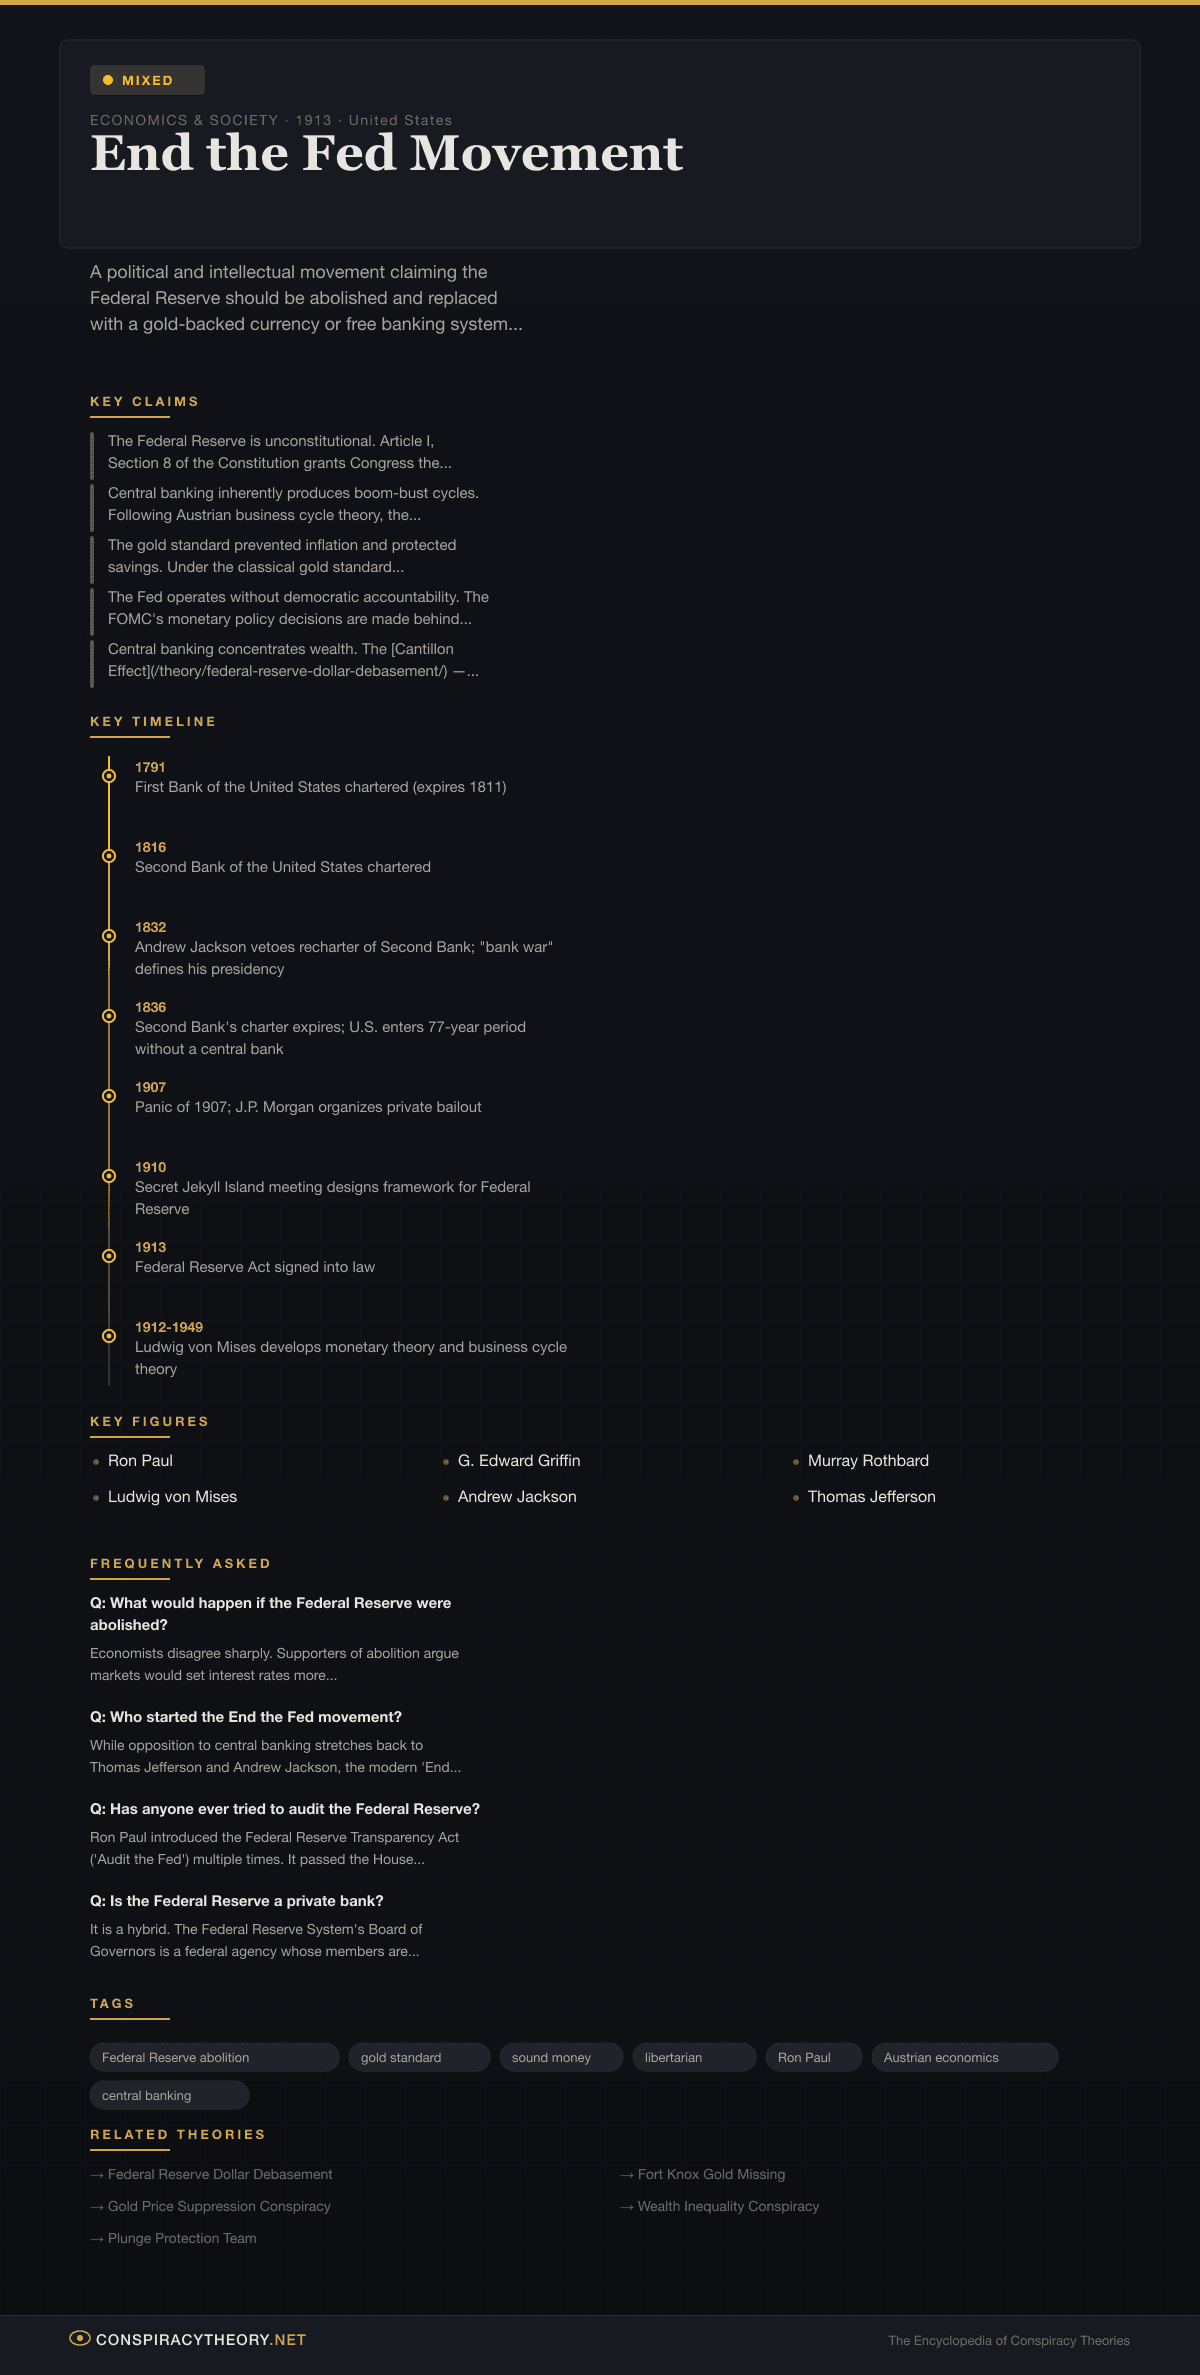The height and width of the screenshot is (2375, 1200).
Task: Click the 1913 Federal Reserve Act marker
Action: click(109, 1256)
